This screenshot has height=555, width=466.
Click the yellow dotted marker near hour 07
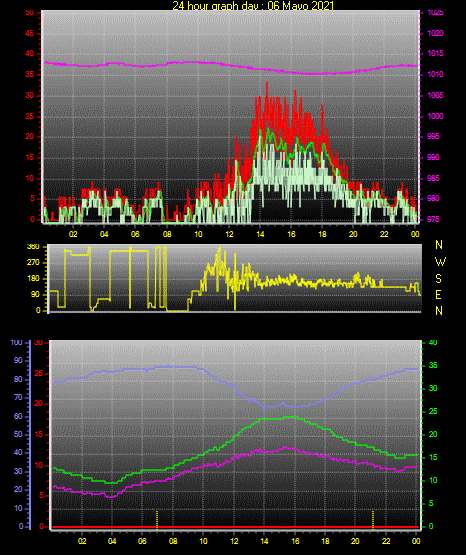pos(157,520)
